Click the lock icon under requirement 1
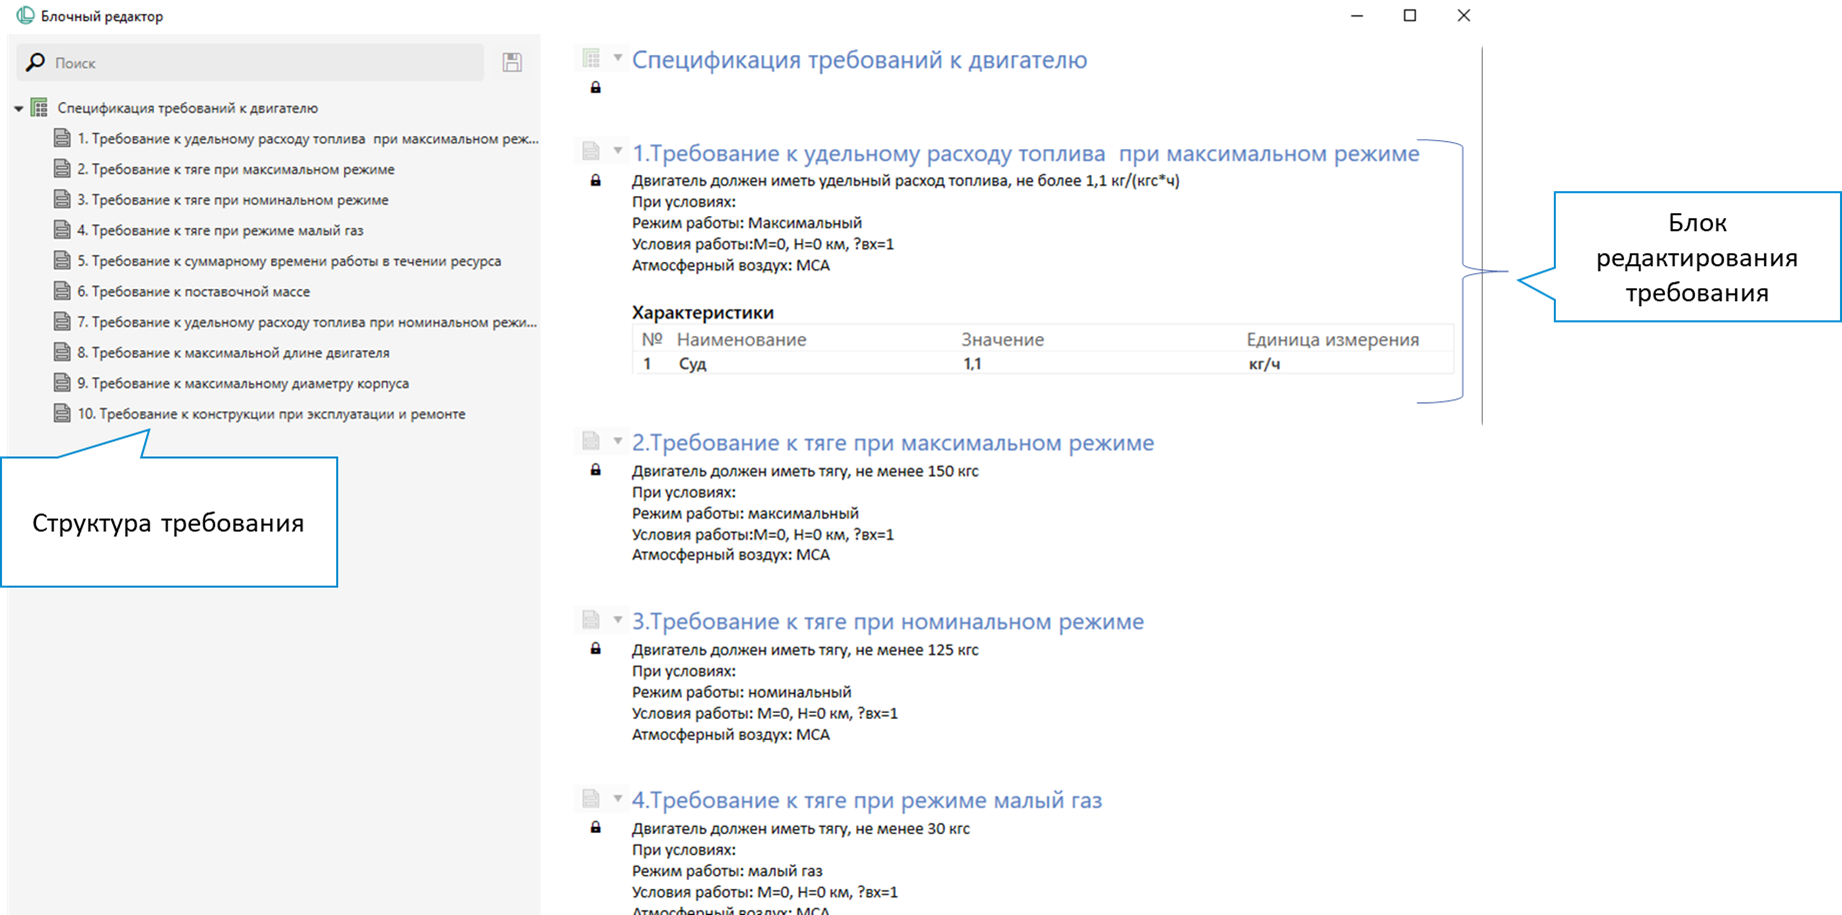 [x=596, y=181]
